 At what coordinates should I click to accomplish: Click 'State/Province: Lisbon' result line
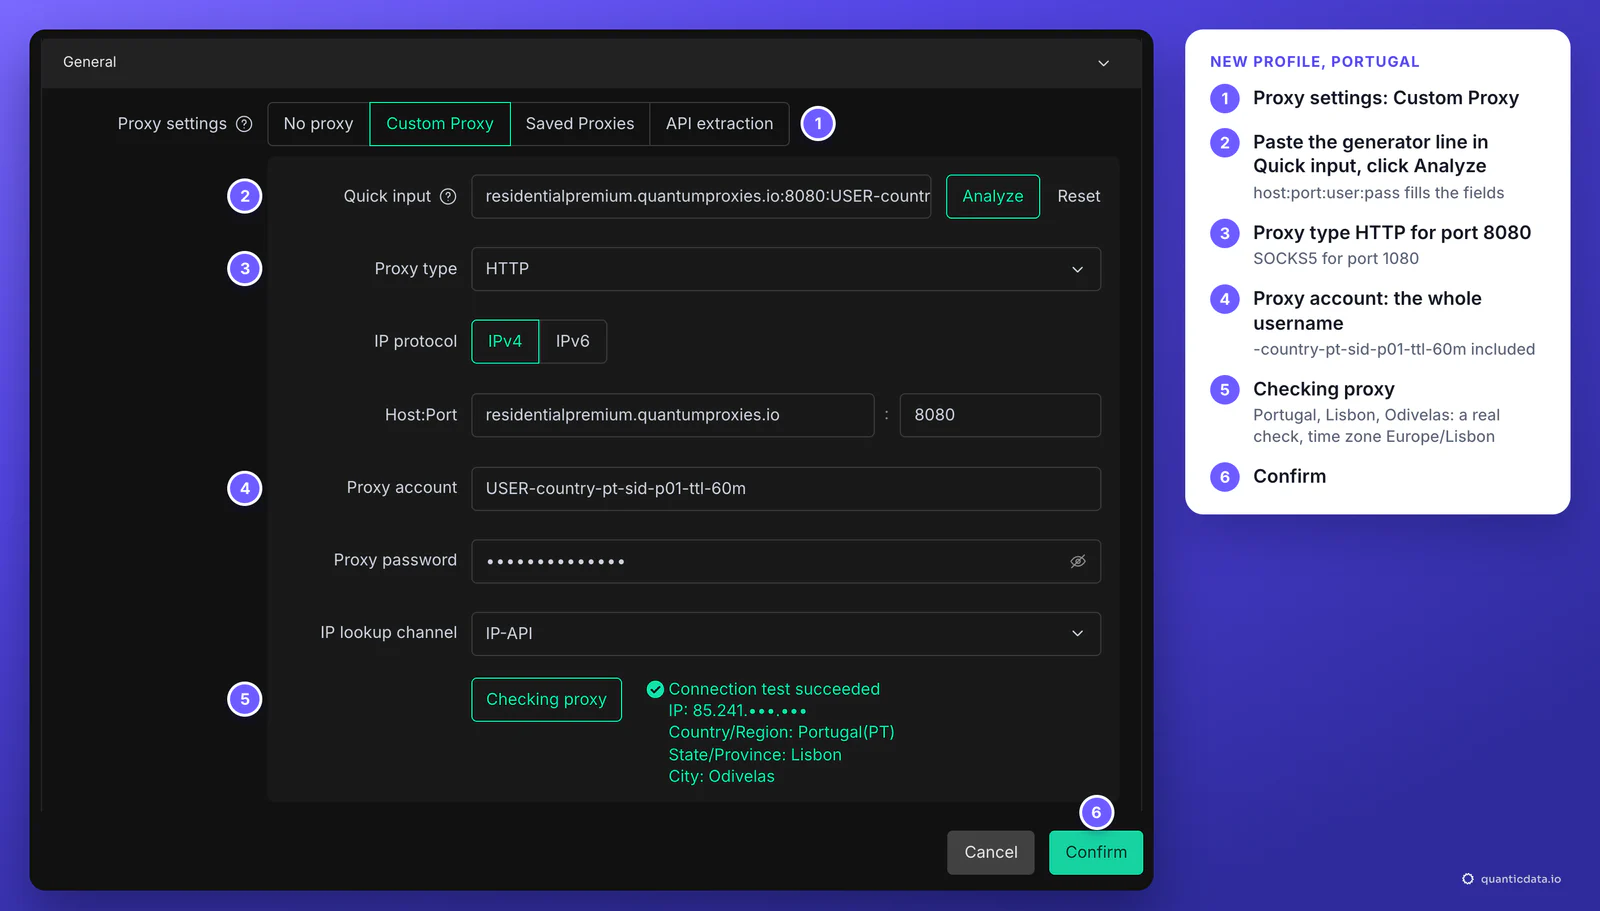coord(755,755)
